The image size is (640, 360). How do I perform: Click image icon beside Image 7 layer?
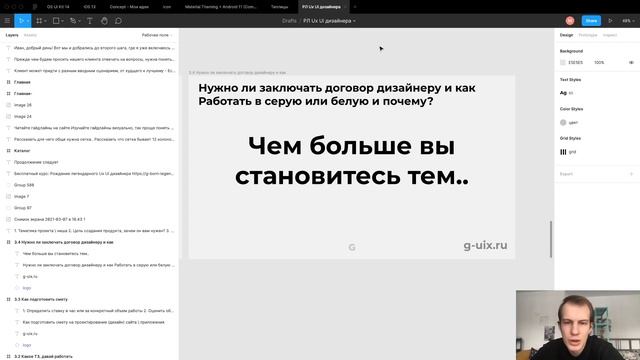click(x=8, y=196)
